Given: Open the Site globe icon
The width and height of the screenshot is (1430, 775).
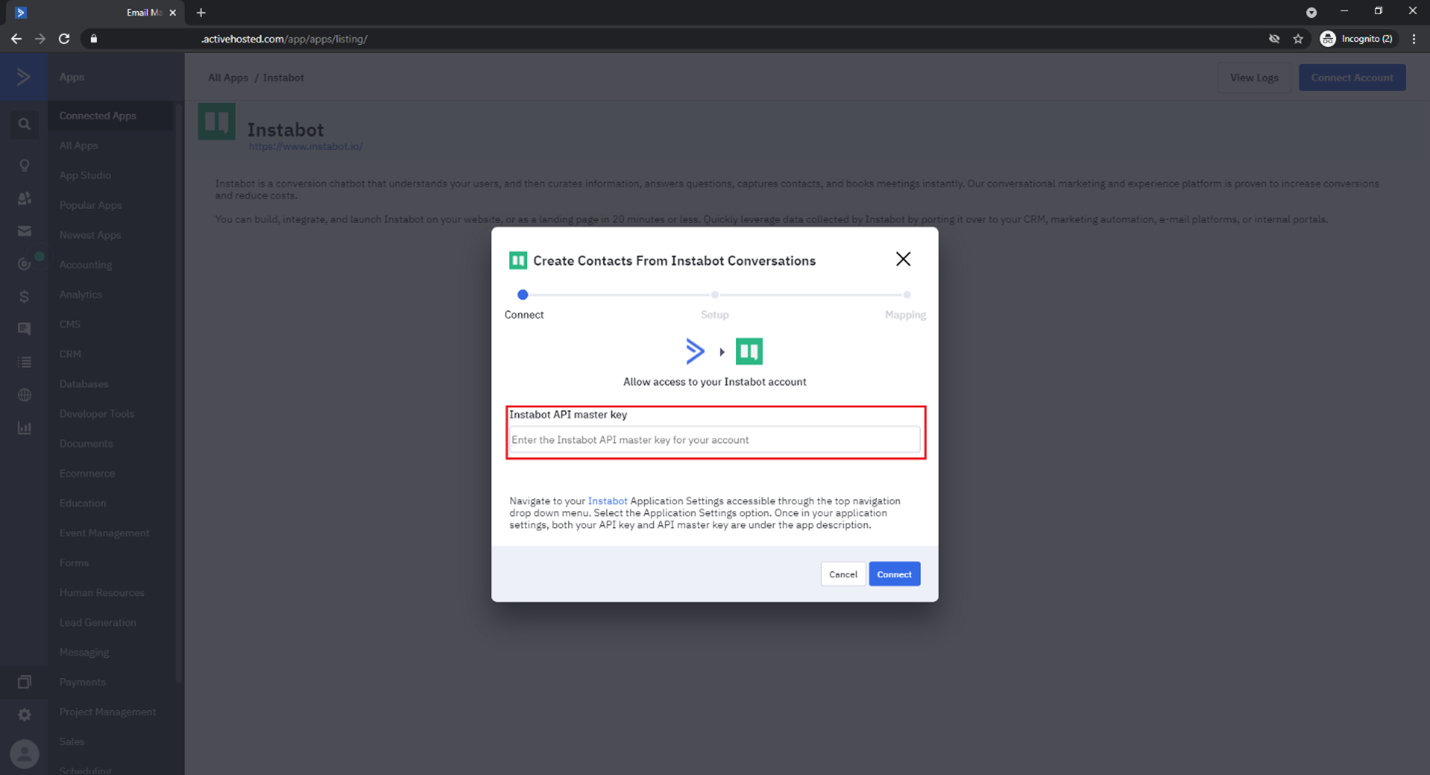Looking at the screenshot, I should [24, 395].
